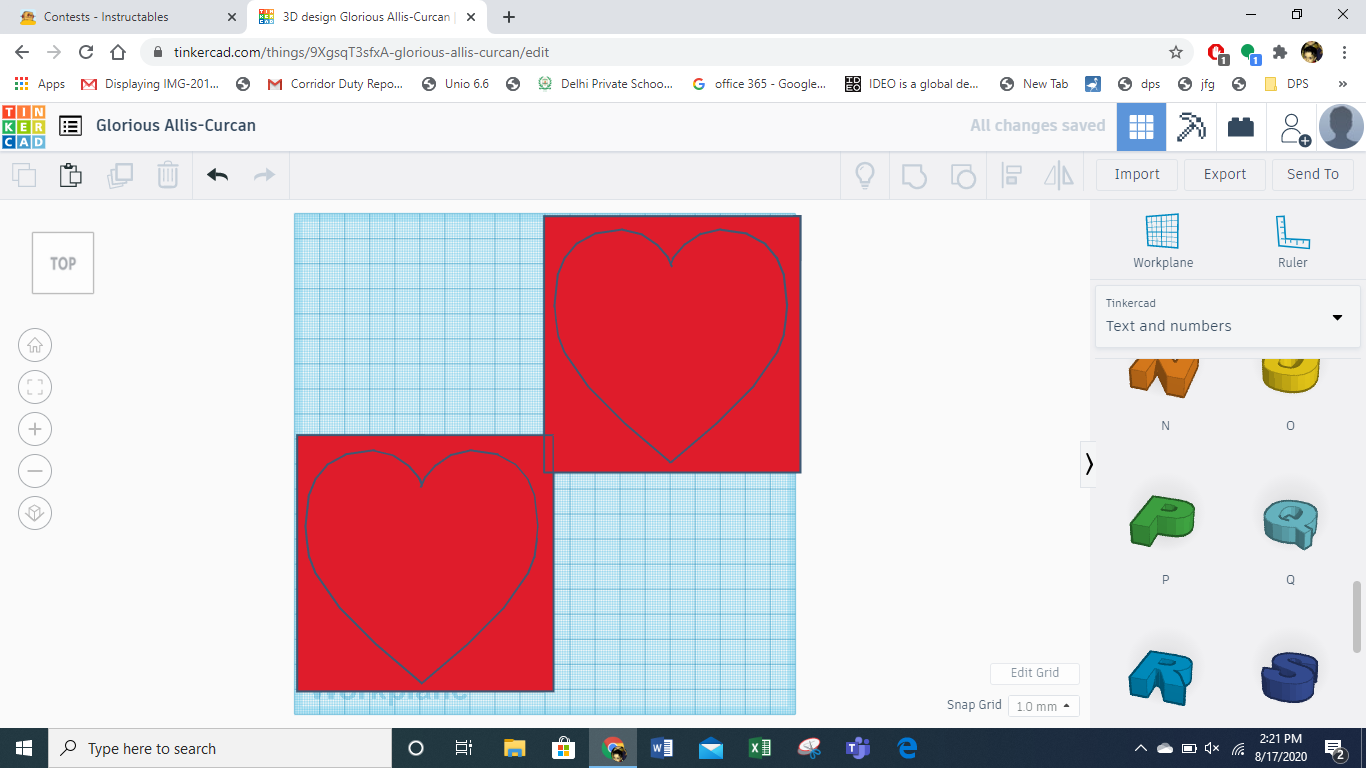Screen dimensions: 1366x768
Task: Open Word from the taskbar
Action: click(663, 748)
